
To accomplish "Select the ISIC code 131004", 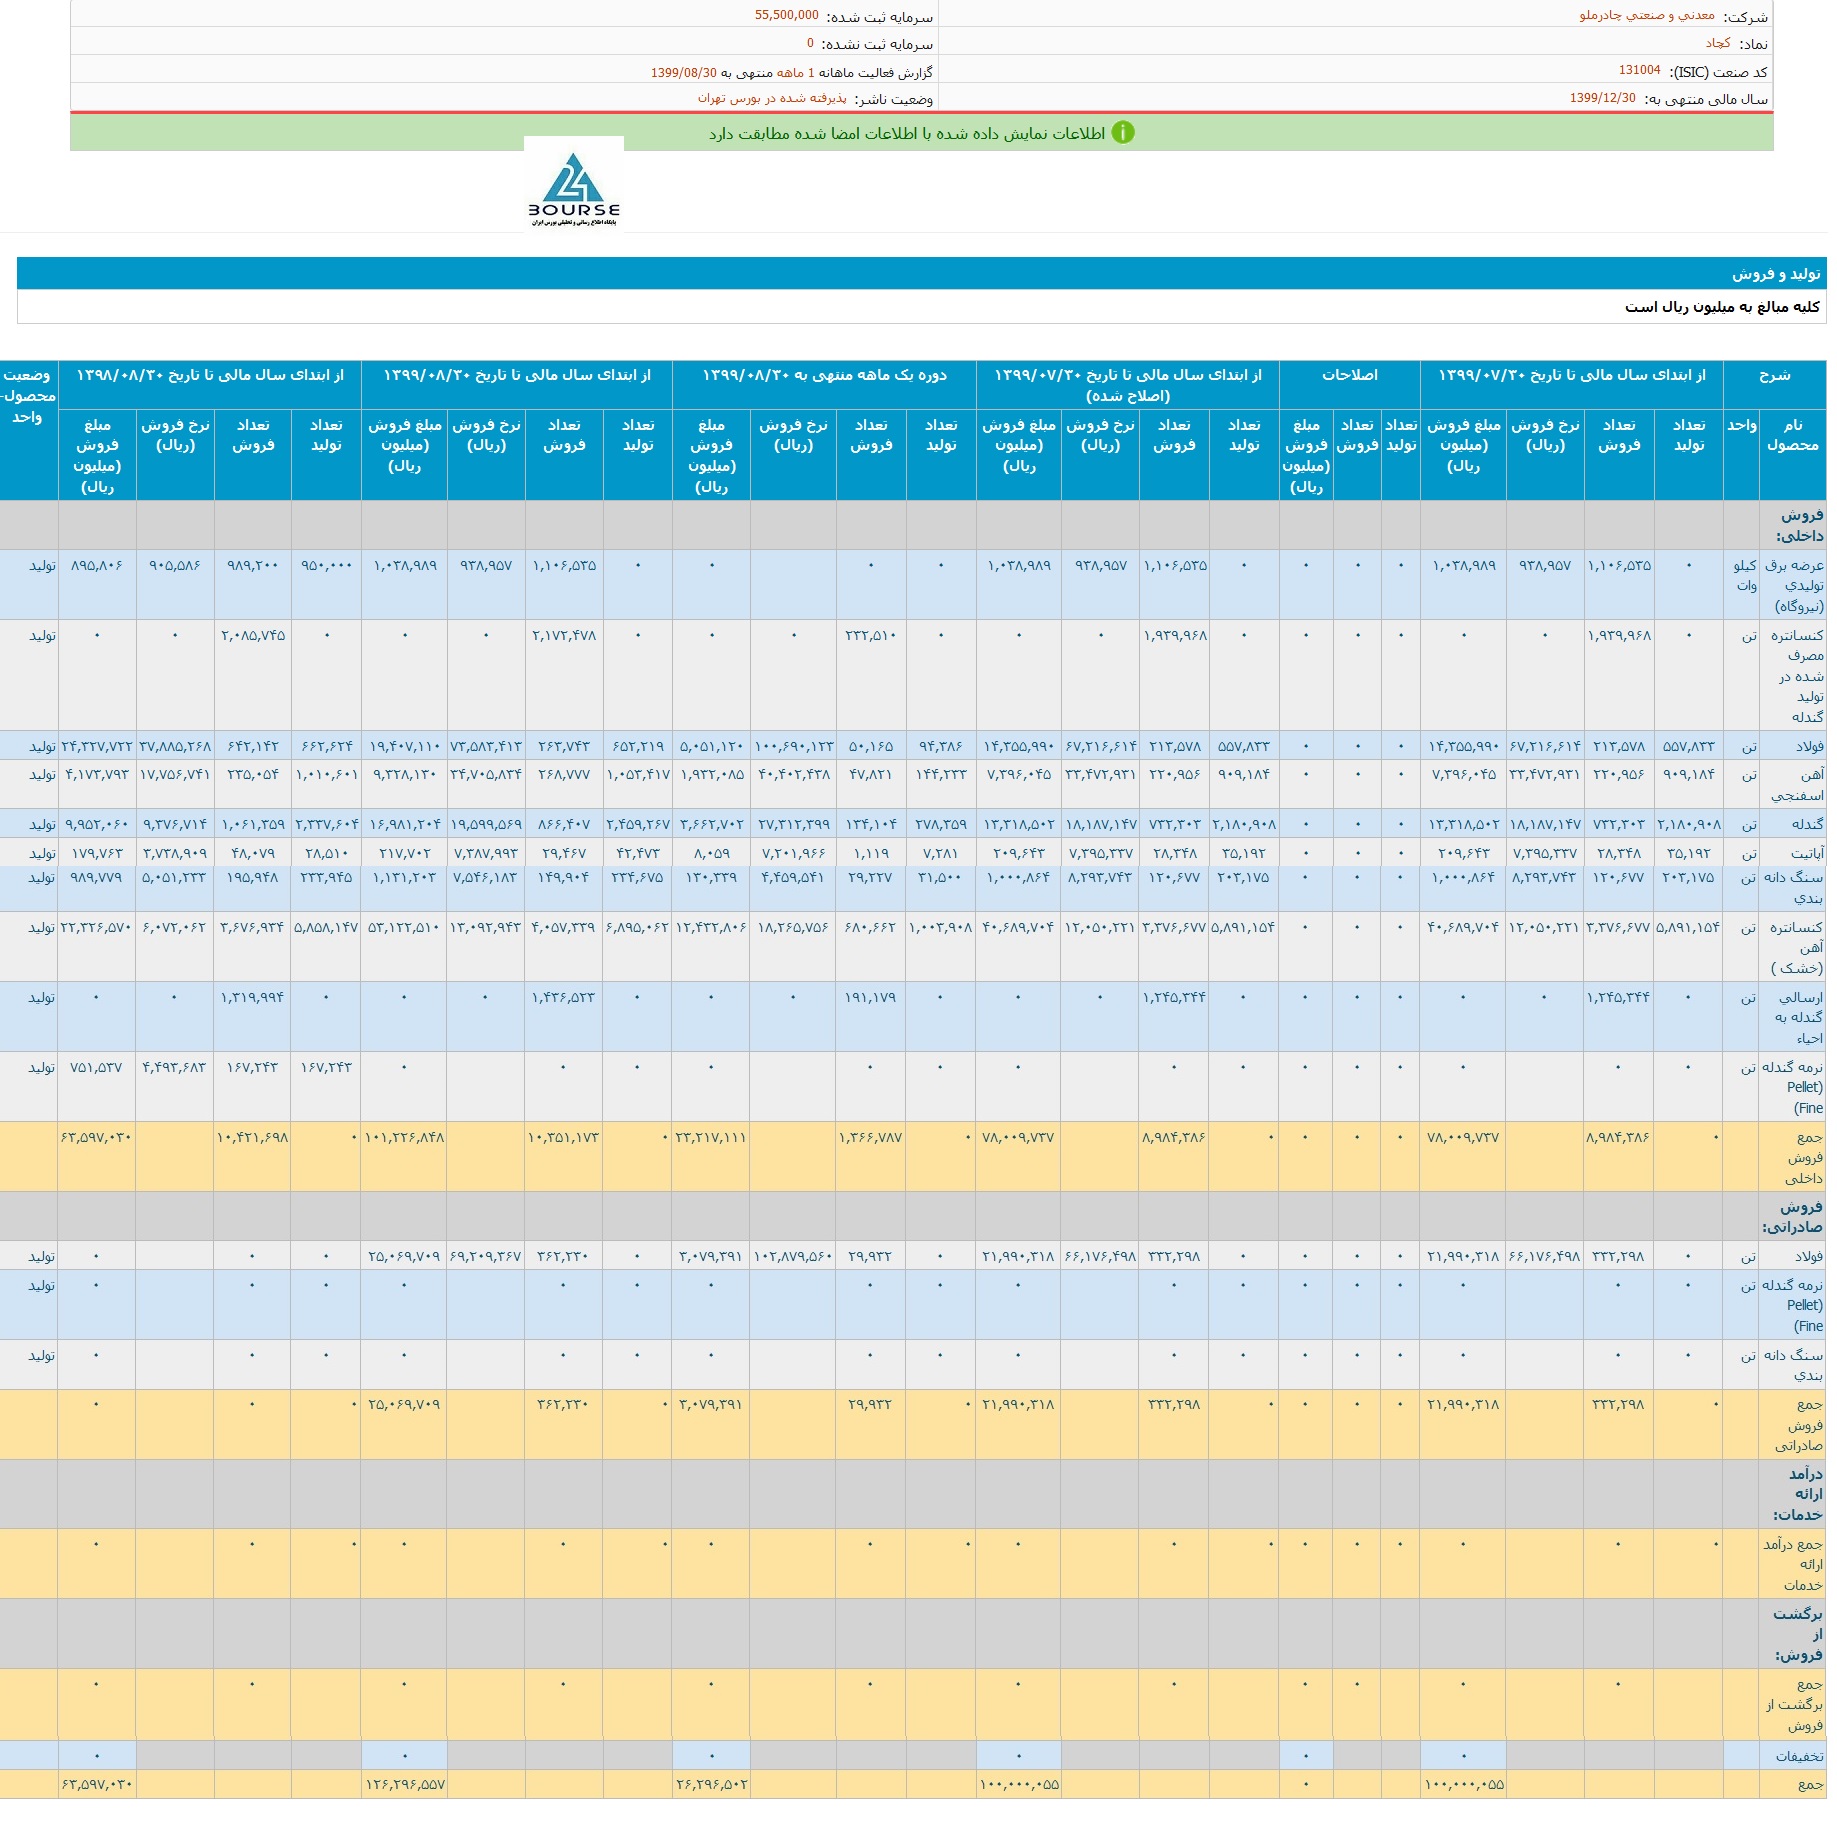I will [1639, 71].
